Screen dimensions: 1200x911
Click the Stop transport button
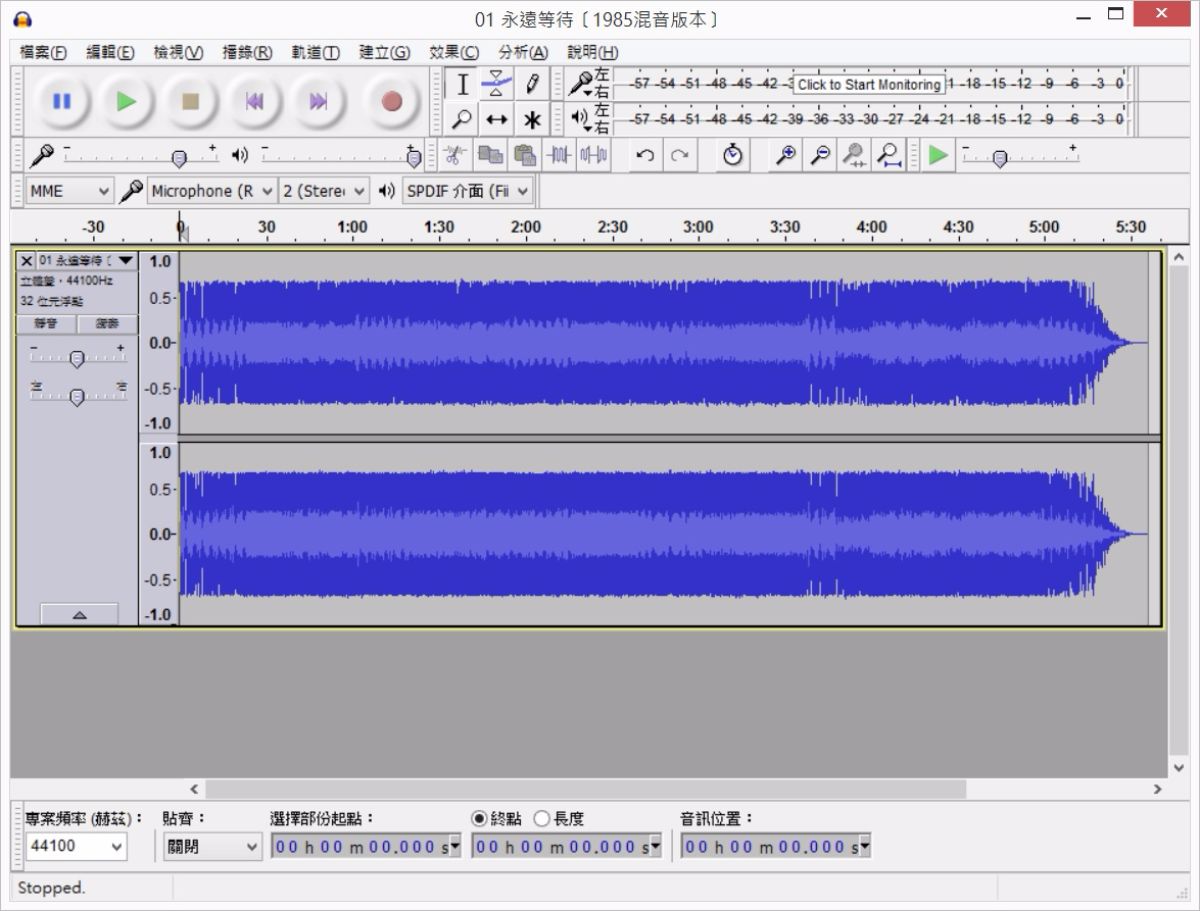click(x=190, y=101)
